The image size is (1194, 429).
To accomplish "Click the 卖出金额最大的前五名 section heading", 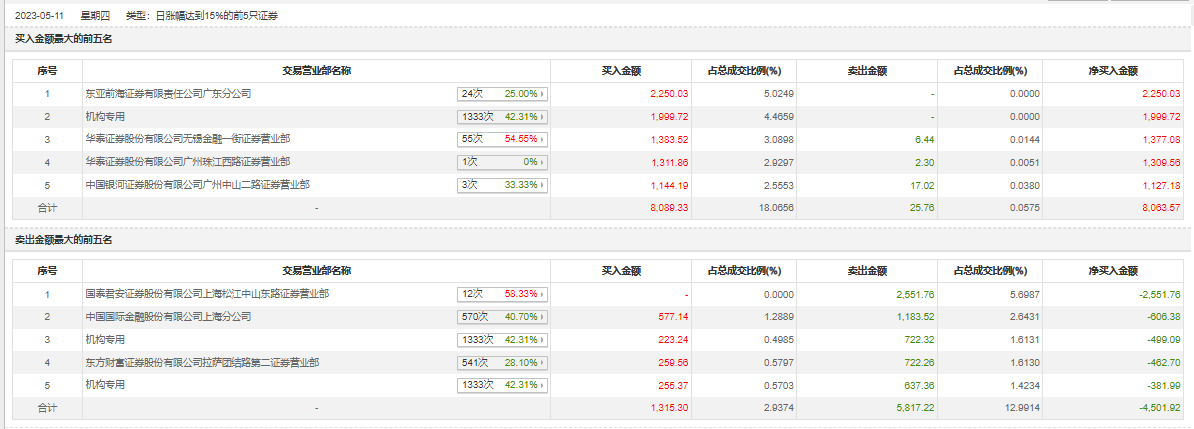I will point(64,240).
